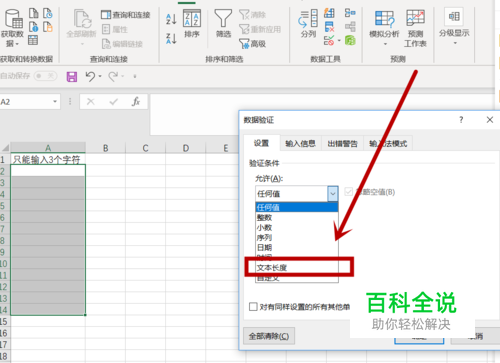Click the From Table/Range icon

click(33, 40)
